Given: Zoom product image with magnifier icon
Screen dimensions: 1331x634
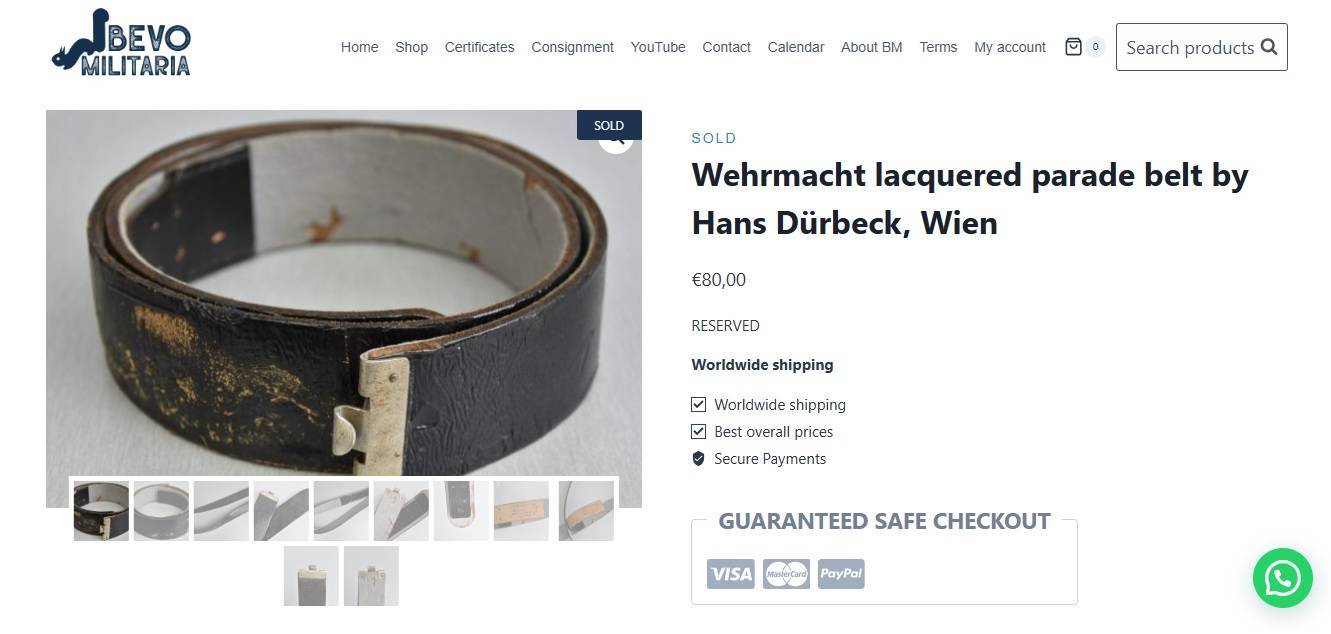Looking at the screenshot, I should coord(617,139).
